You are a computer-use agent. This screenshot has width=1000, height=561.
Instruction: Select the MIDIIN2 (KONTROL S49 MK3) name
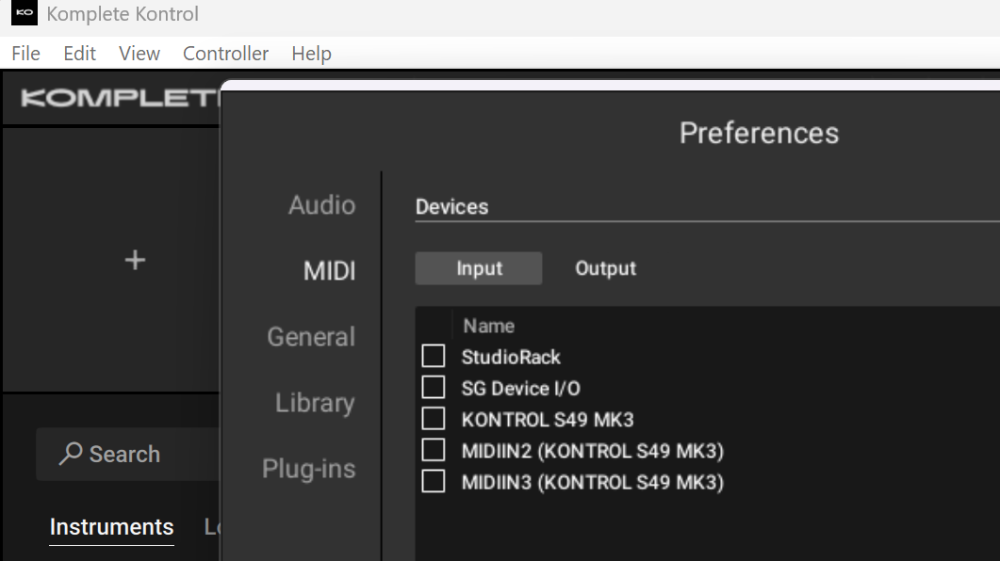pyautogui.click(x=592, y=451)
